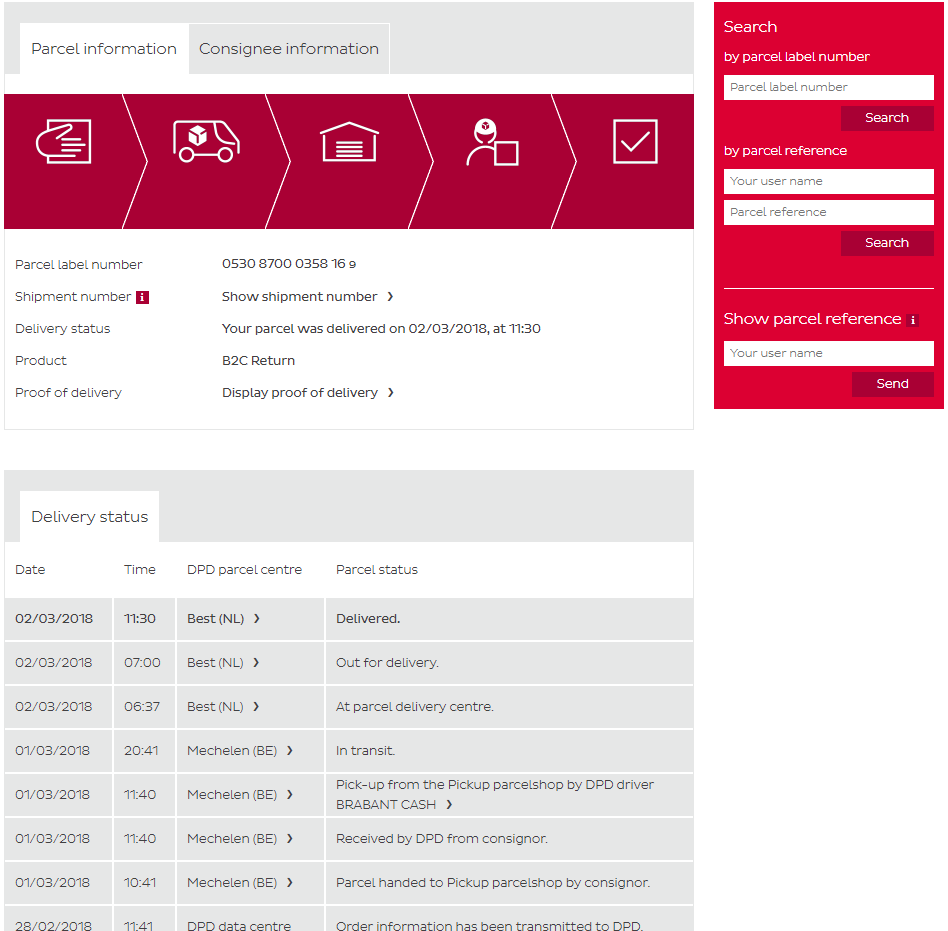The height and width of the screenshot is (931, 948).
Task: Click the delivered checkmark icon
Action: click(635, 142)
